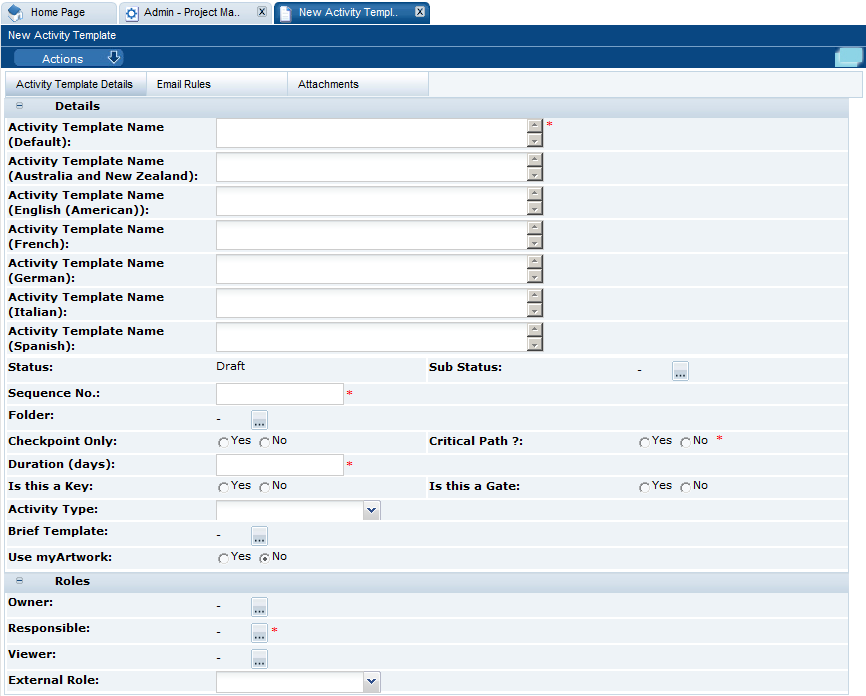
Task: Select Yes for Checkpoint Only
Action: click(x=224, y=441)
